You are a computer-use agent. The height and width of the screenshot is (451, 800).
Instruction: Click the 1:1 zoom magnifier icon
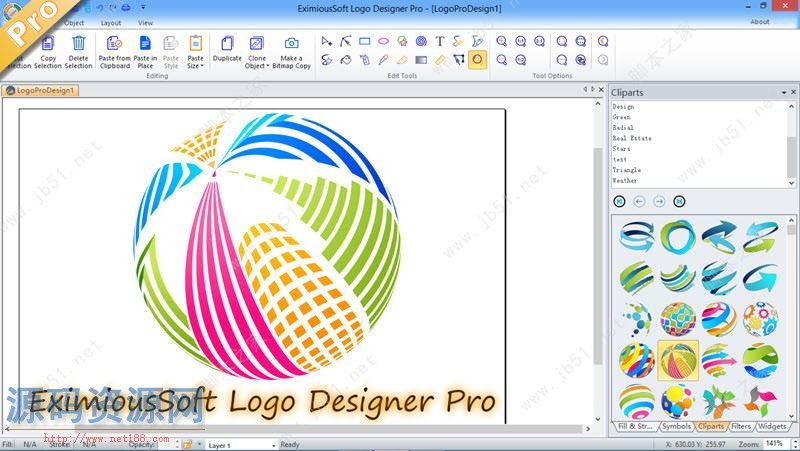tap(520, 41)
